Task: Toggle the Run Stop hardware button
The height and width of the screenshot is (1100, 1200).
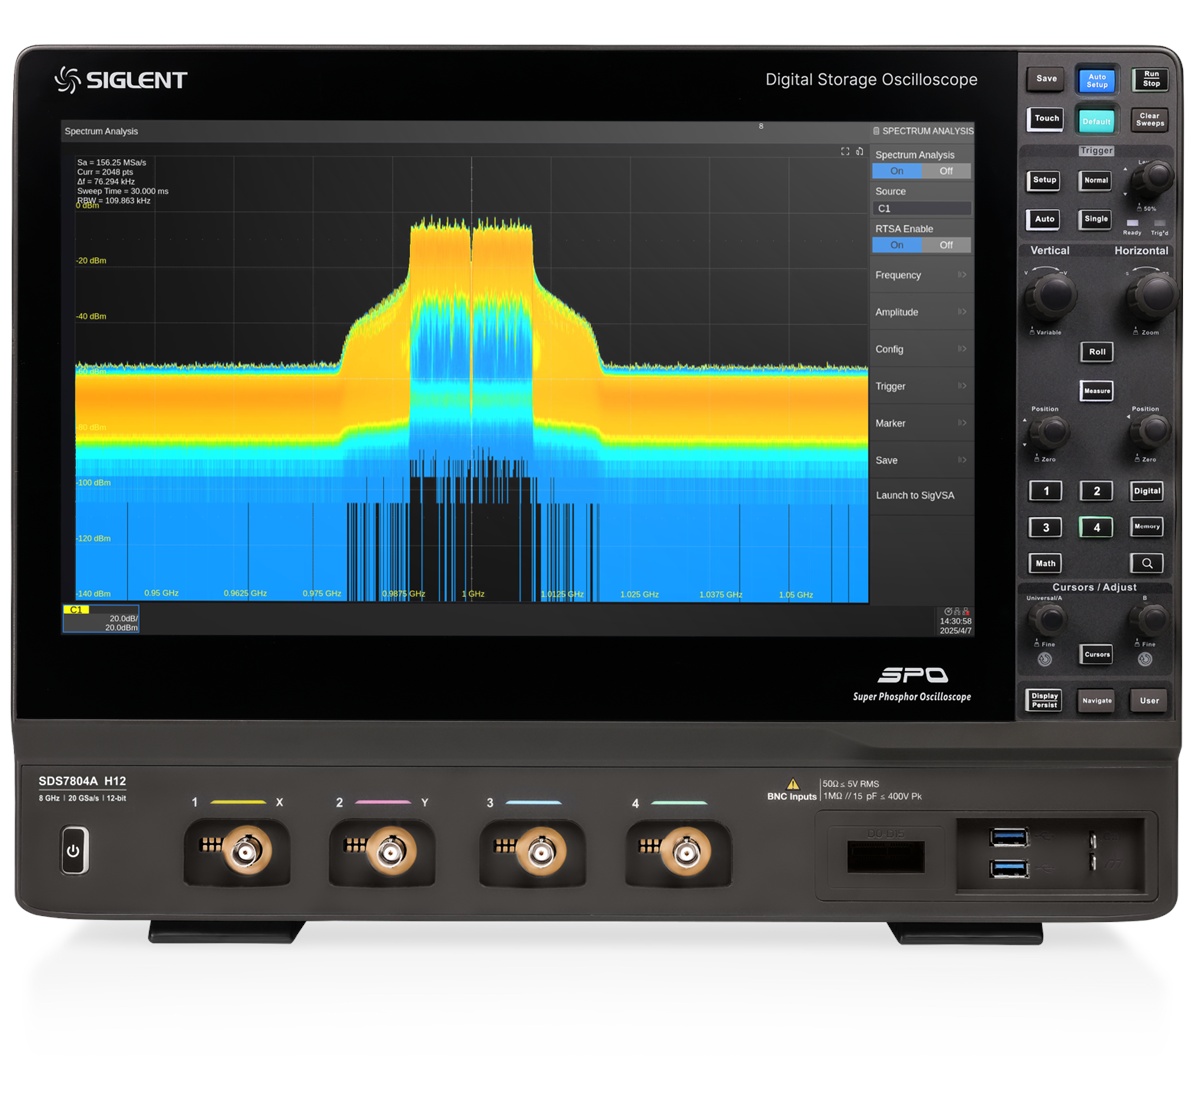Action: point(1151,79)
